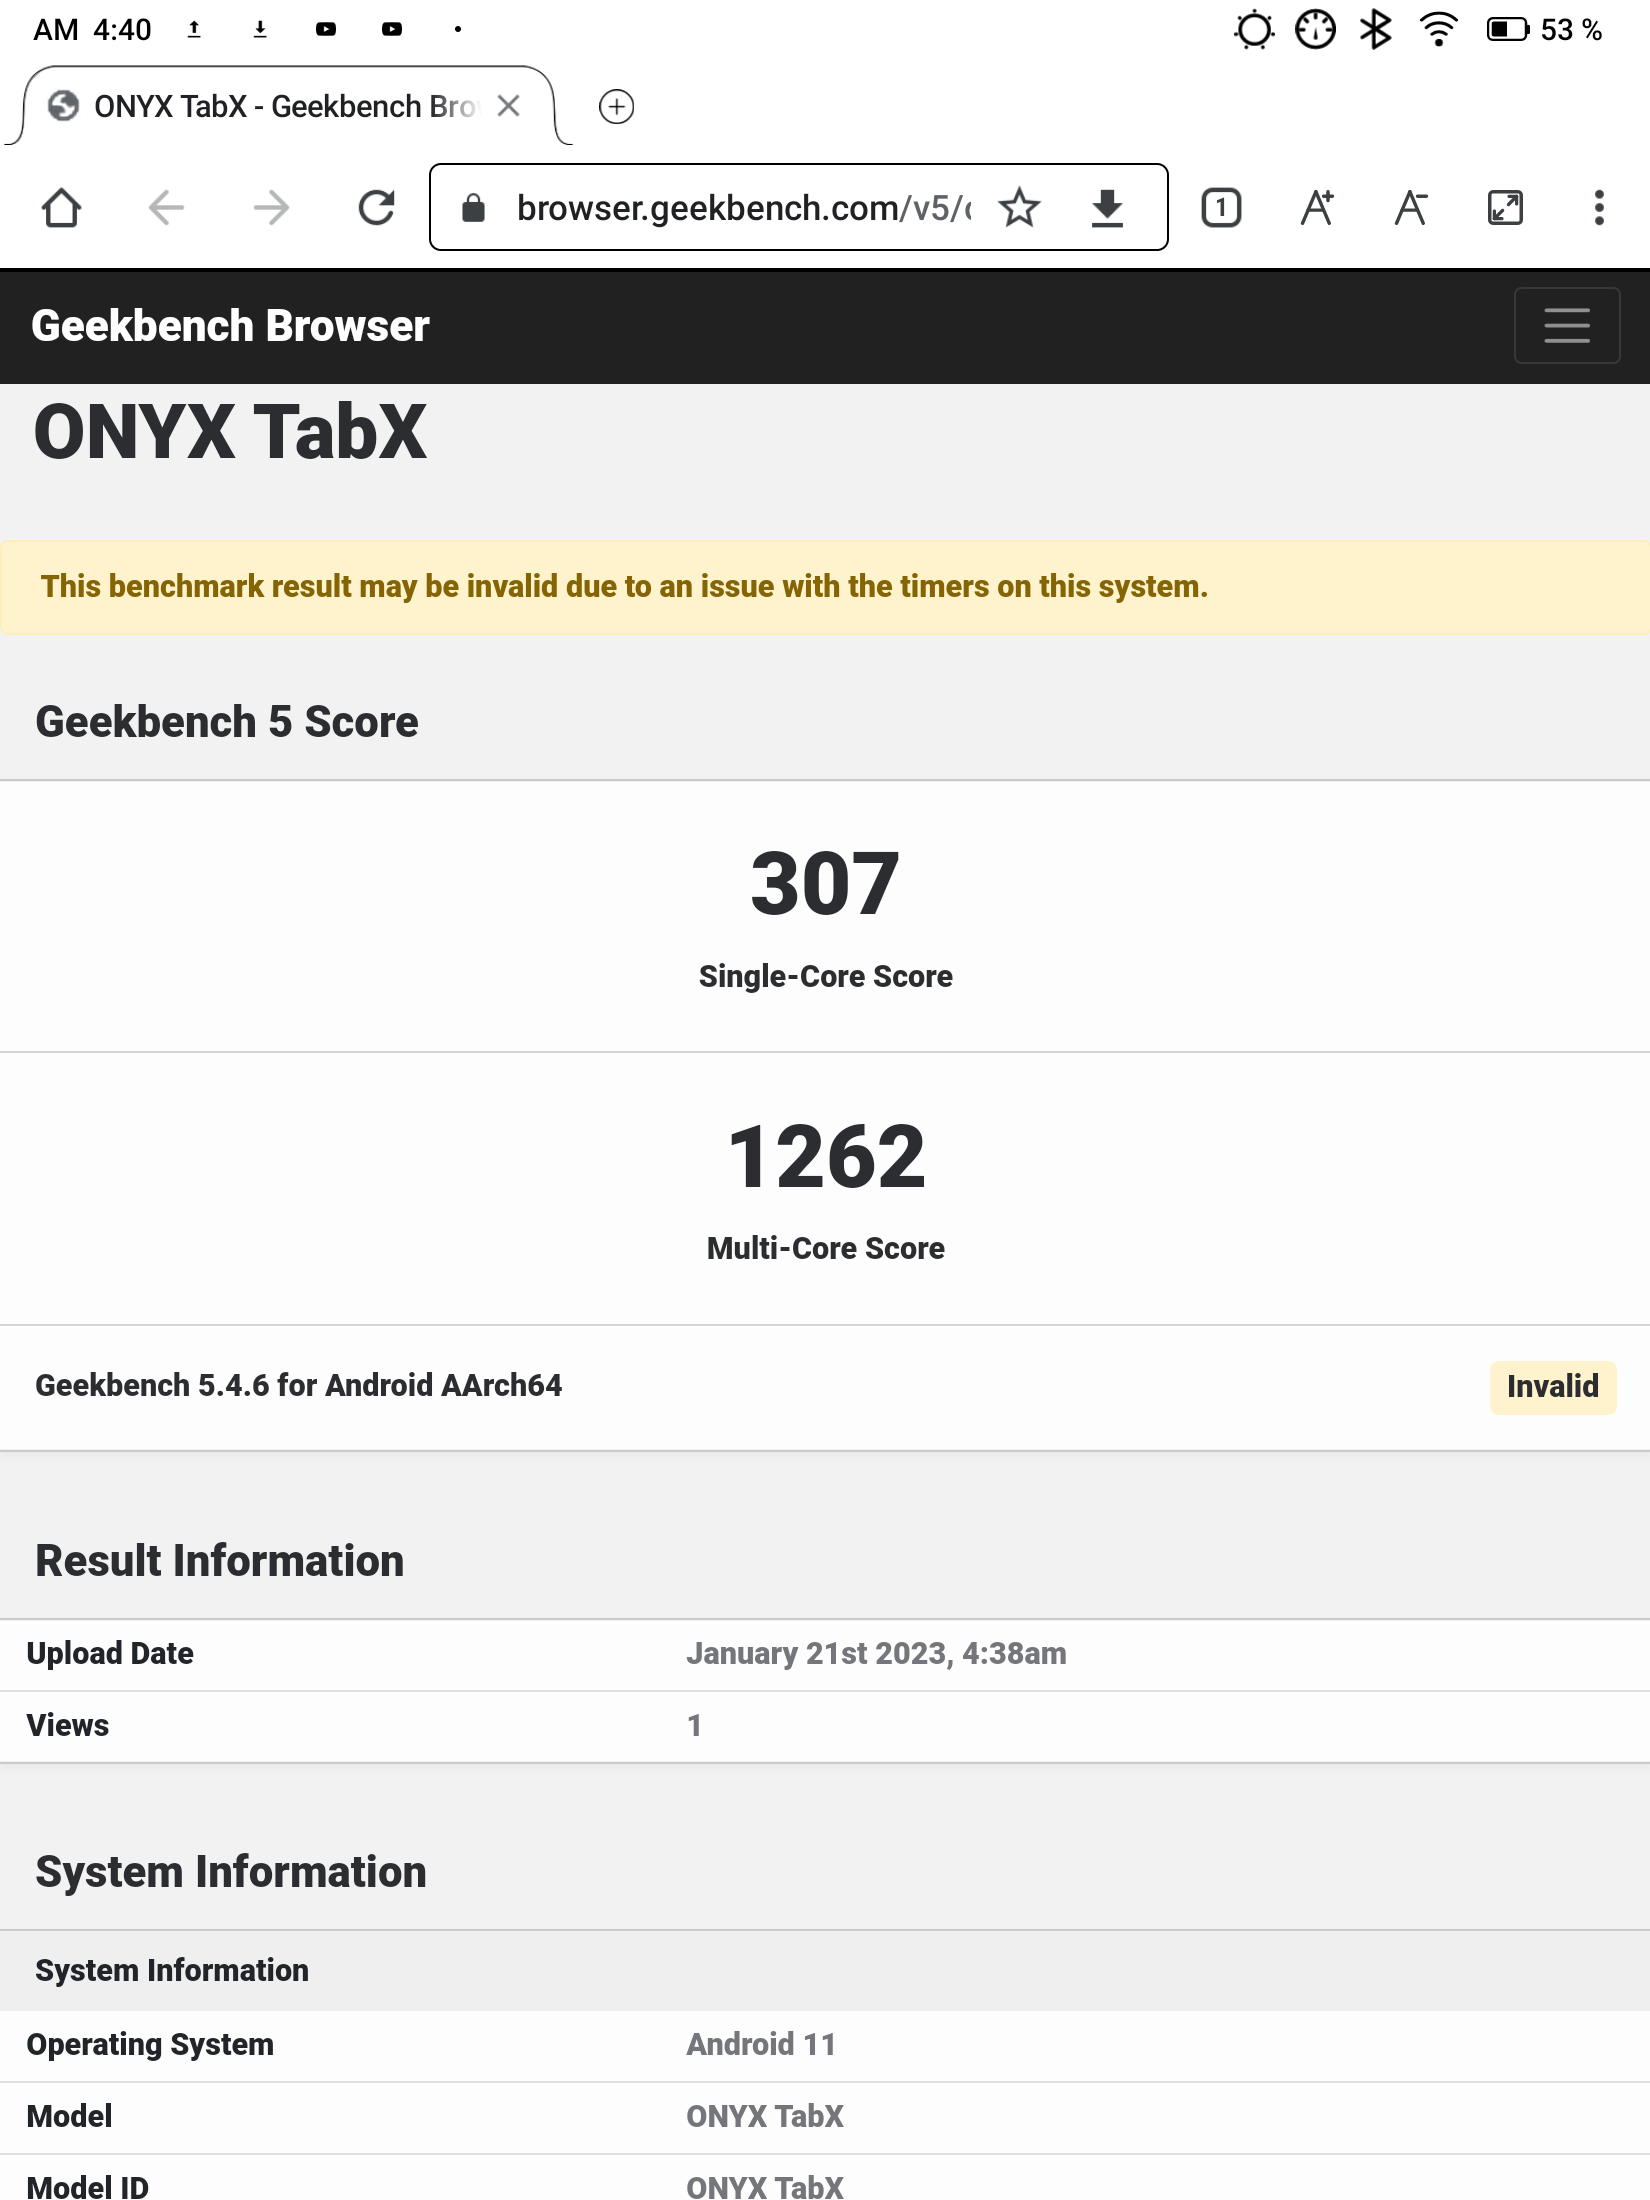Expand the Geekbench hamburger navigation menu
1650x2200 pixels.
1567,326
